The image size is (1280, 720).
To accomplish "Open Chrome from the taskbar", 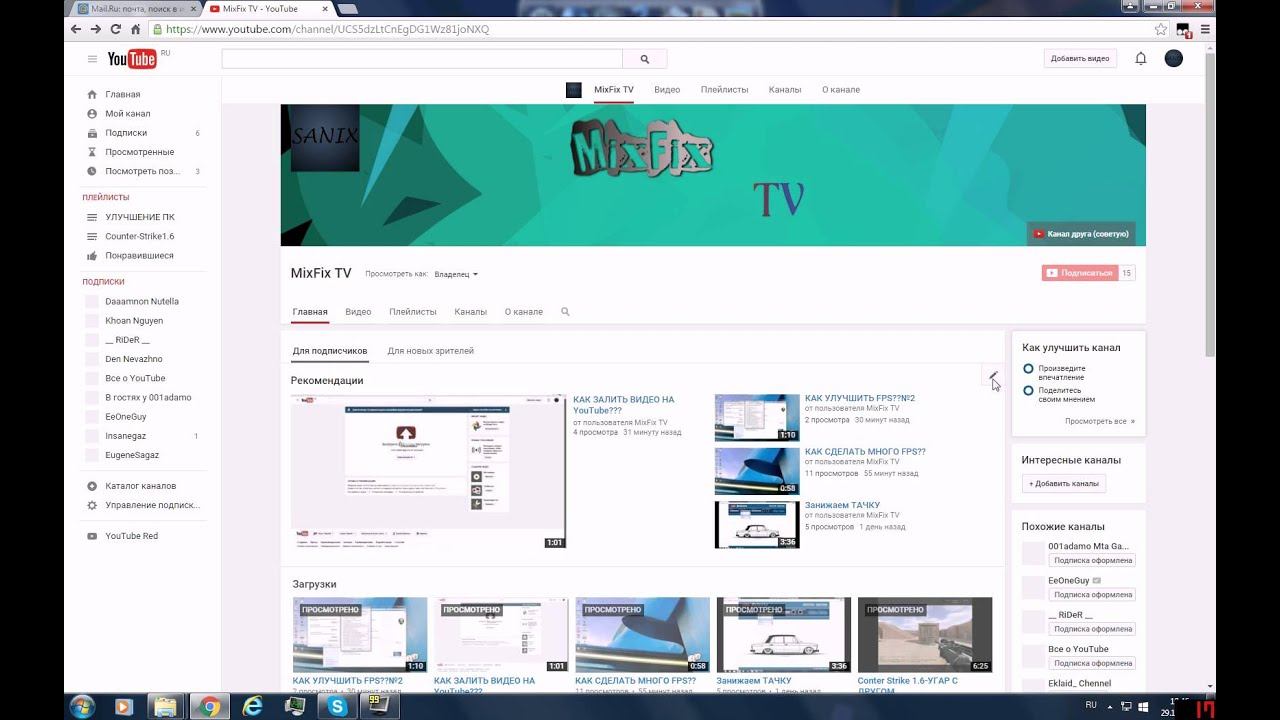I will (x=209, y=707).
